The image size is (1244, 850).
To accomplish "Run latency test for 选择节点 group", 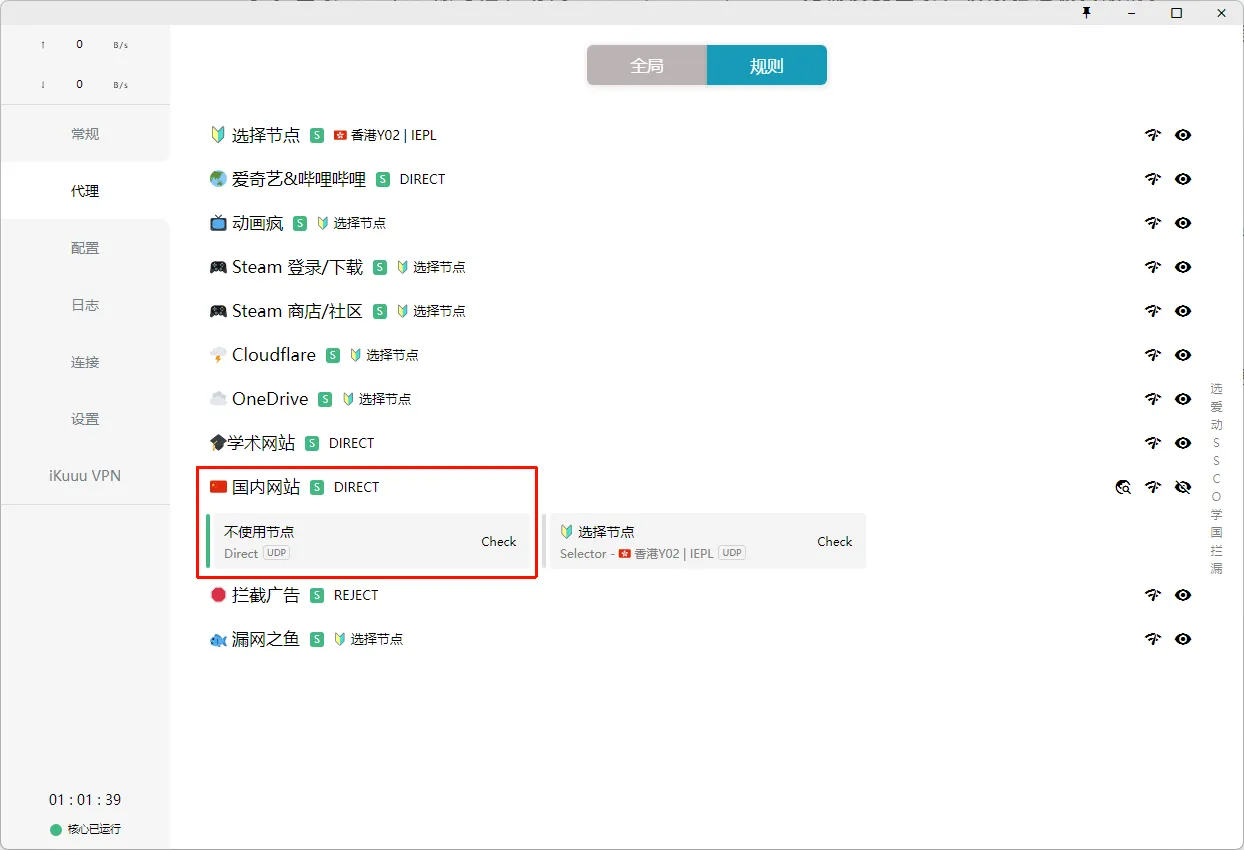I will pyautogui.click(x=1153, y=135).
